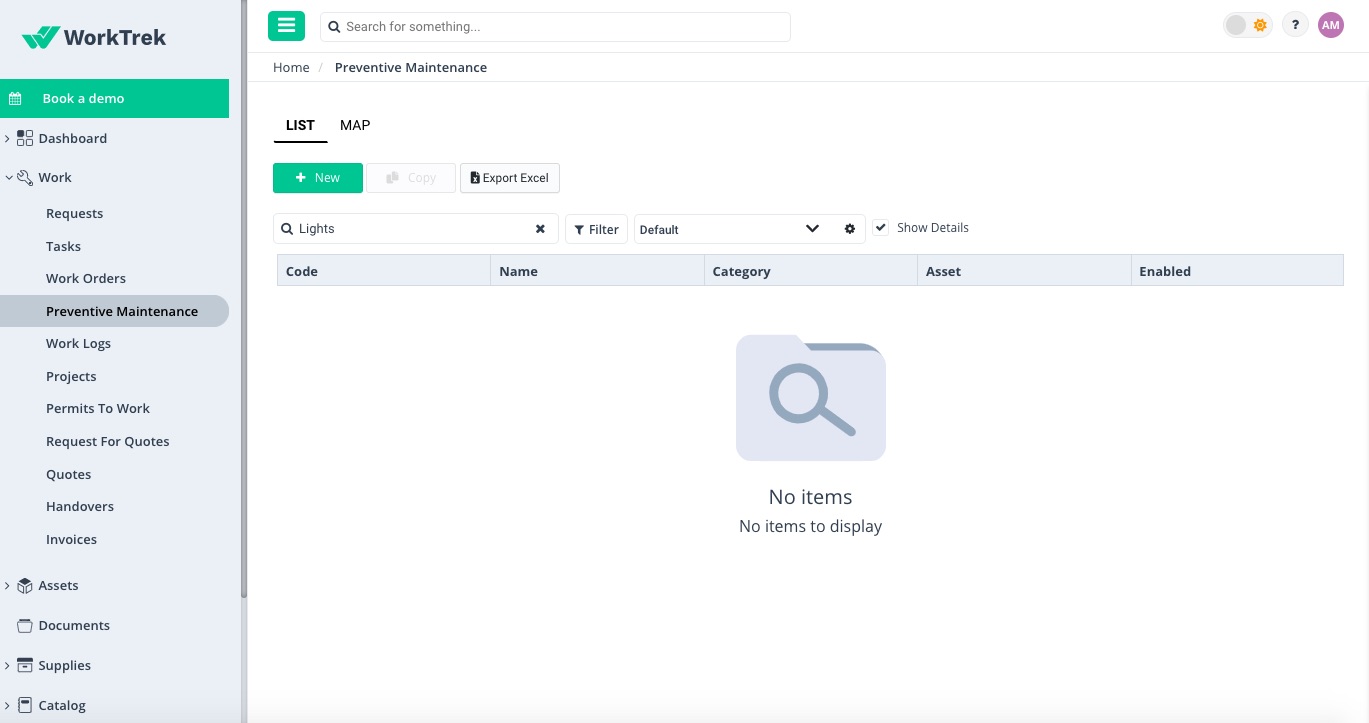
Task: Switch to the MAP tab
Action: coord(355,125)
